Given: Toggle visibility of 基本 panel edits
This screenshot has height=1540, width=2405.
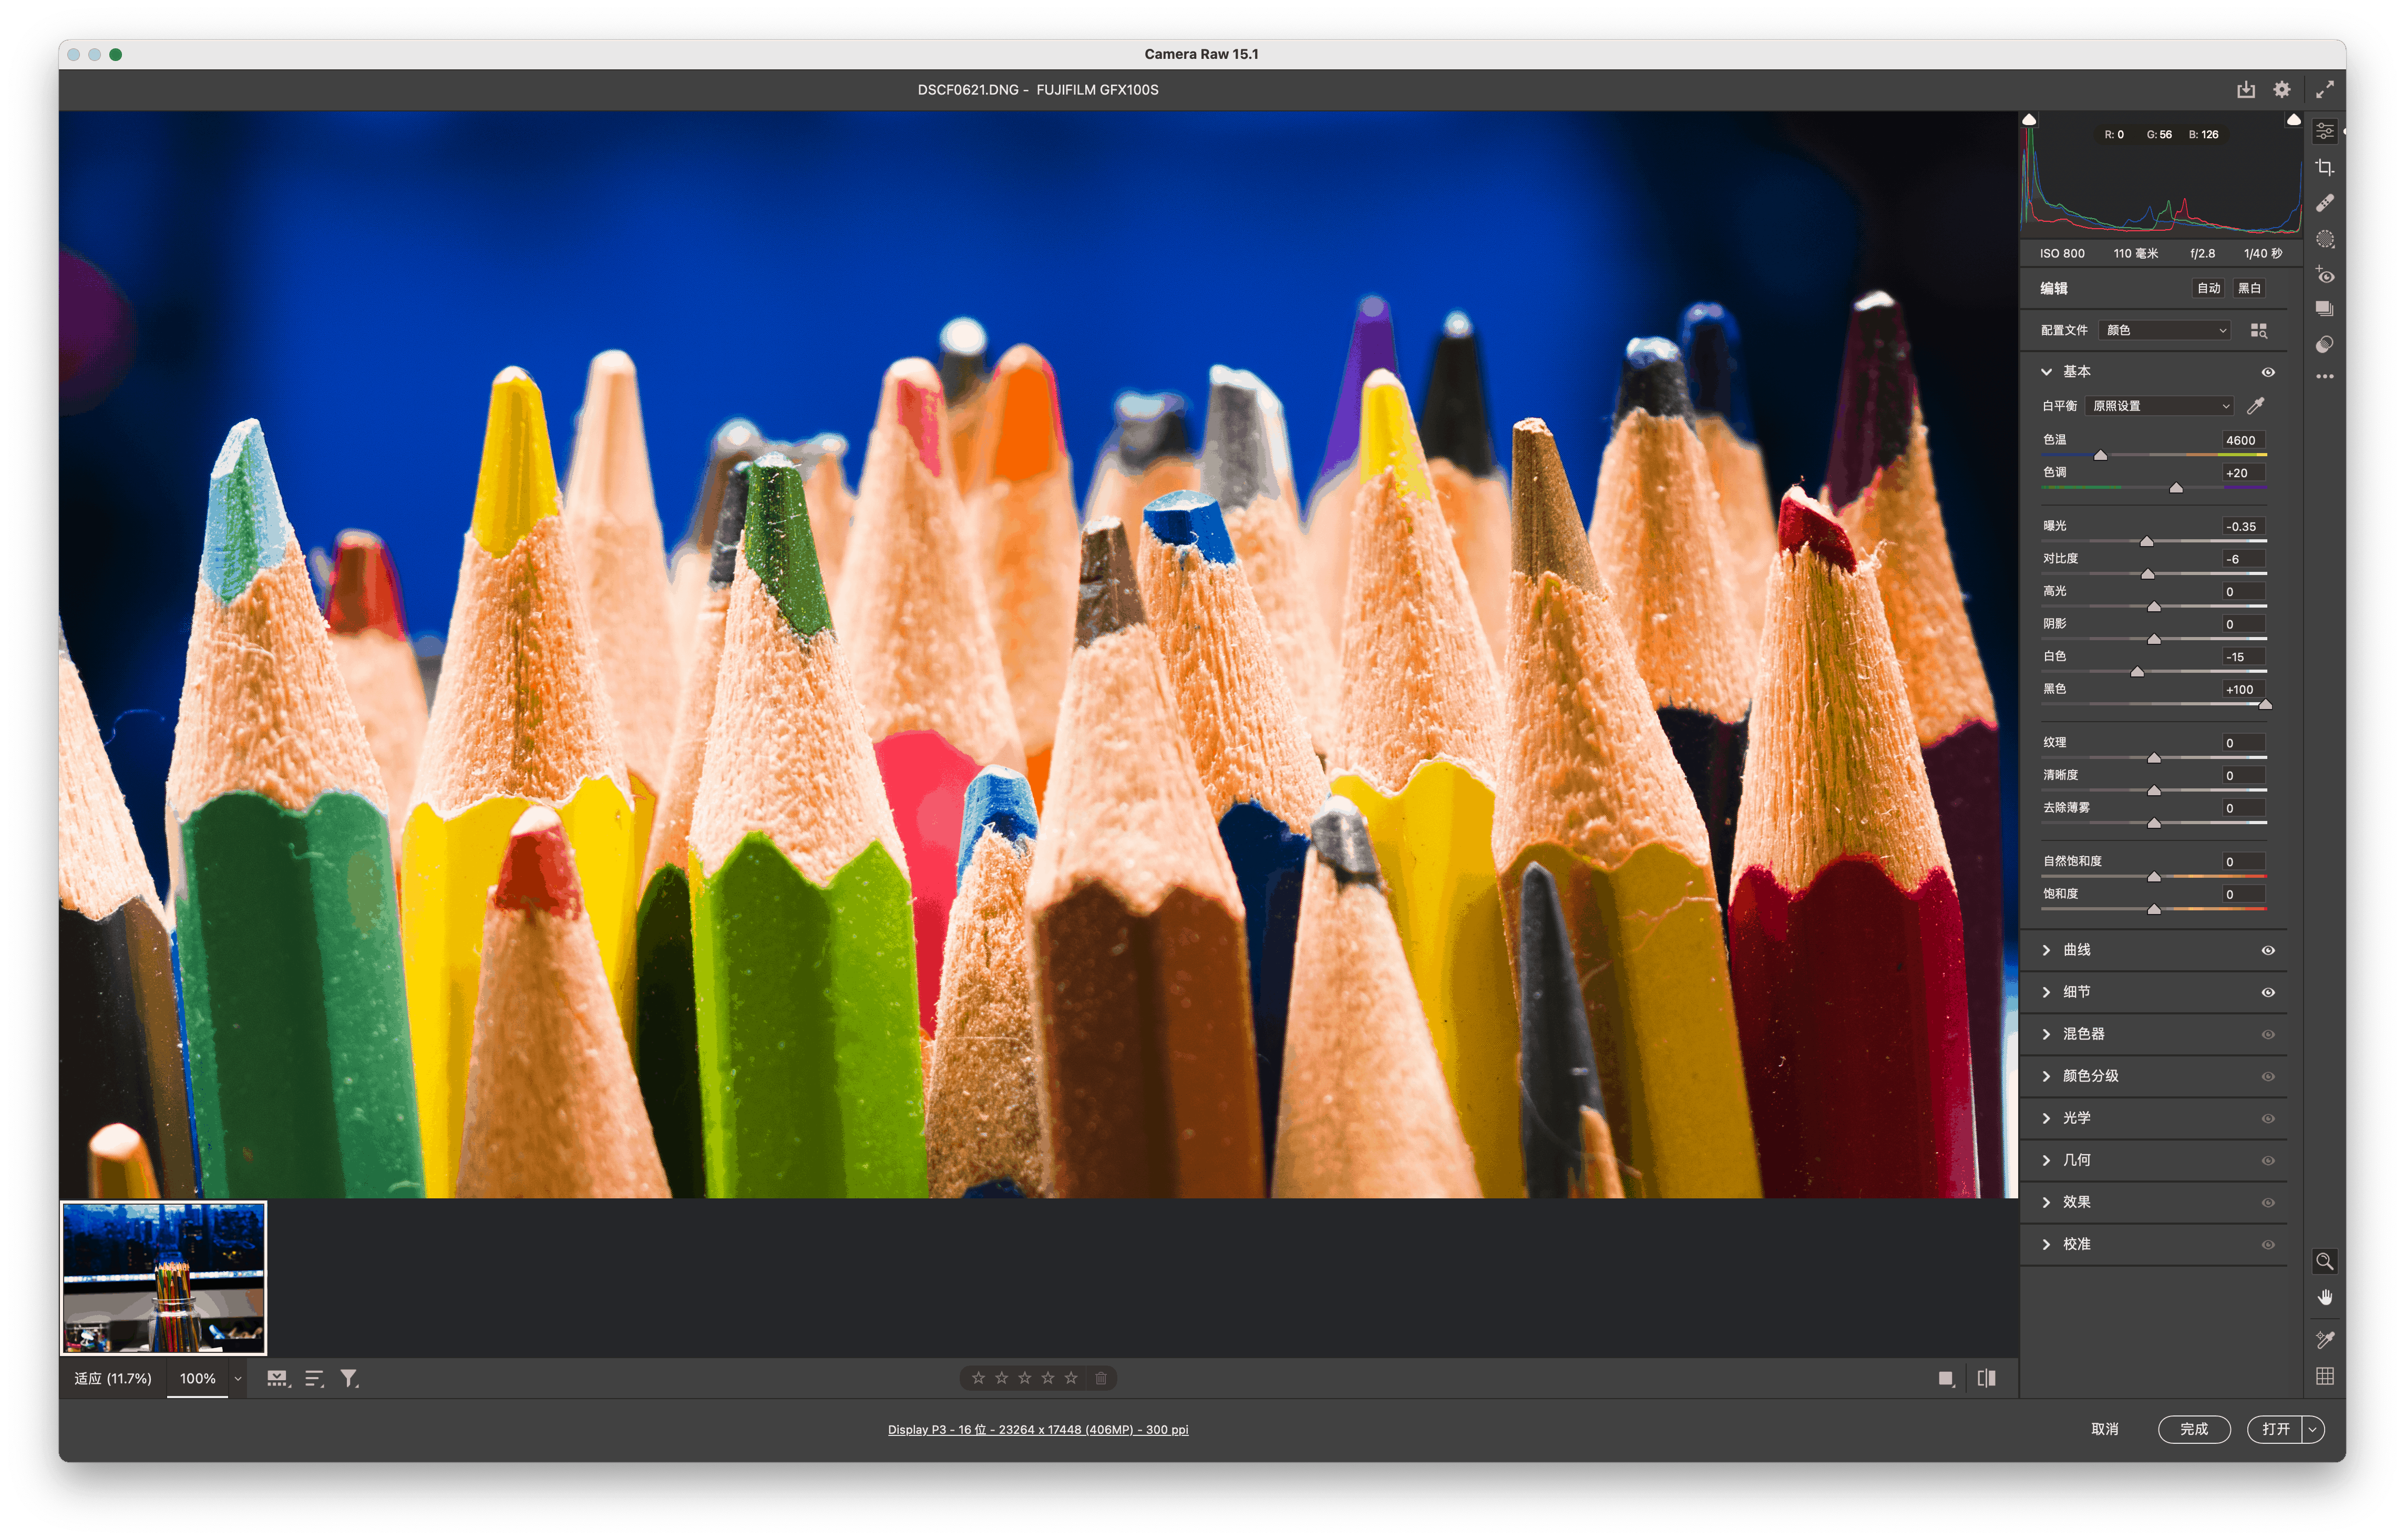Looking at the screenshot, I should [x=2268, y=372].
